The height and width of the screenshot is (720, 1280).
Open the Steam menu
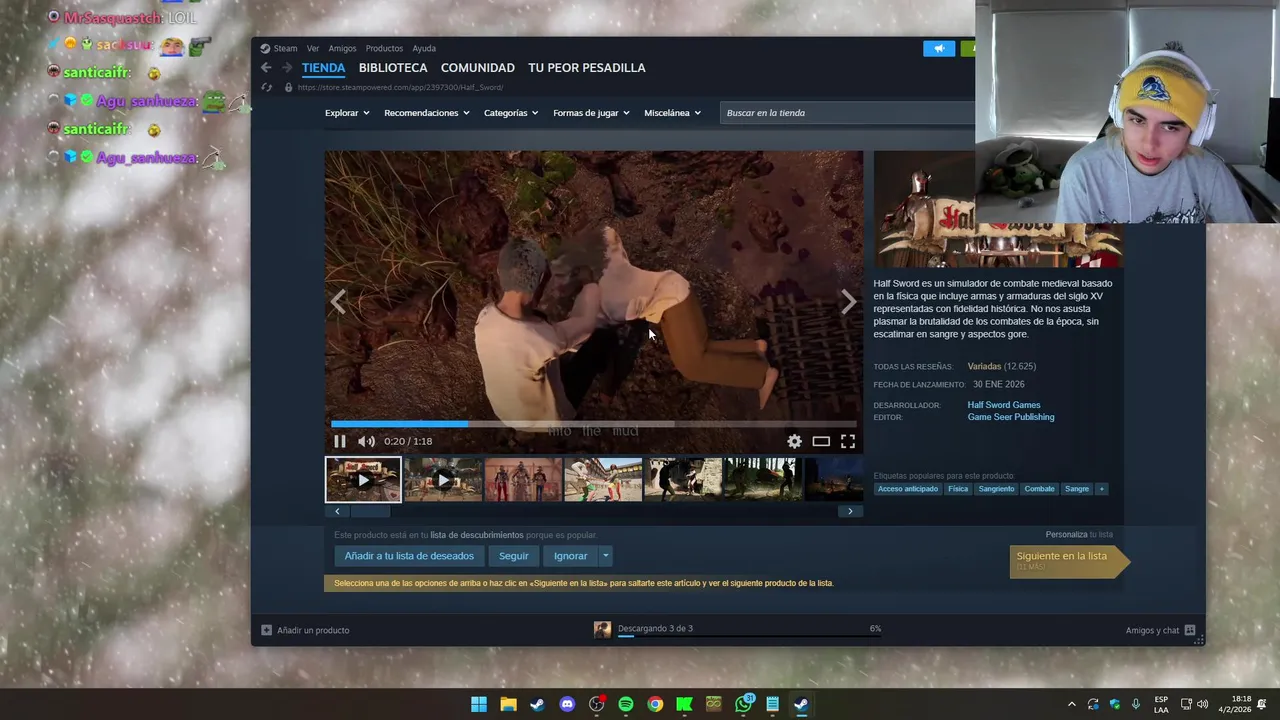point(279,48)
